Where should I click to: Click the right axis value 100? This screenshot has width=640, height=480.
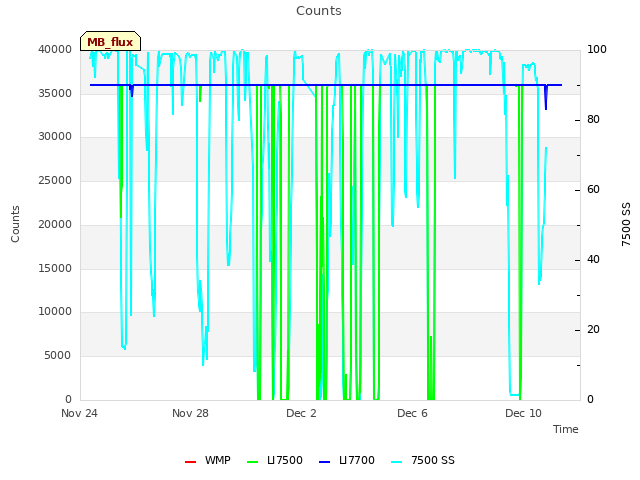point(597,49)
